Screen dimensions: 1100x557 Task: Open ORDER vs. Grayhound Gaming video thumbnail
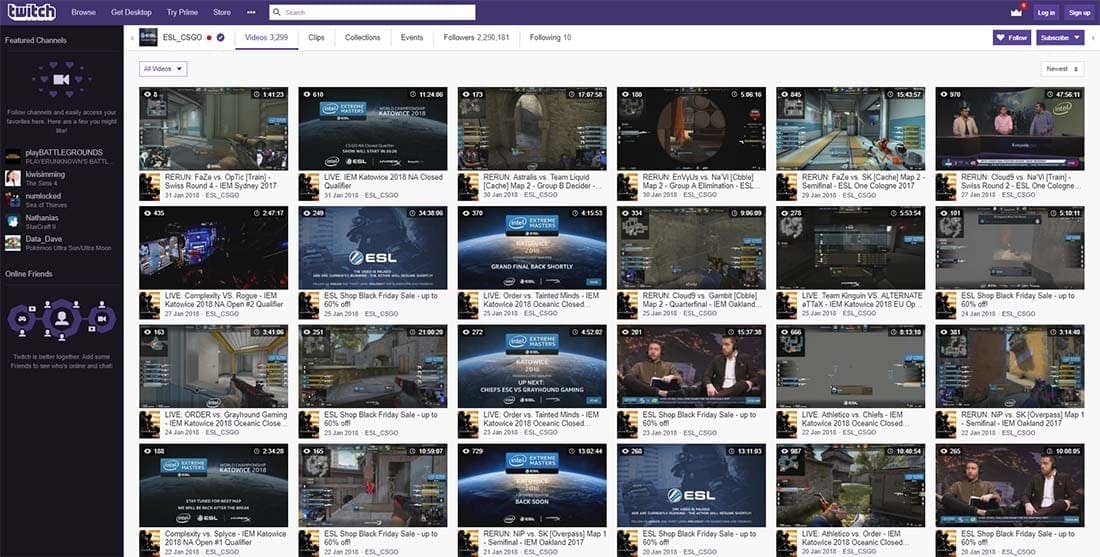[213, 366]
